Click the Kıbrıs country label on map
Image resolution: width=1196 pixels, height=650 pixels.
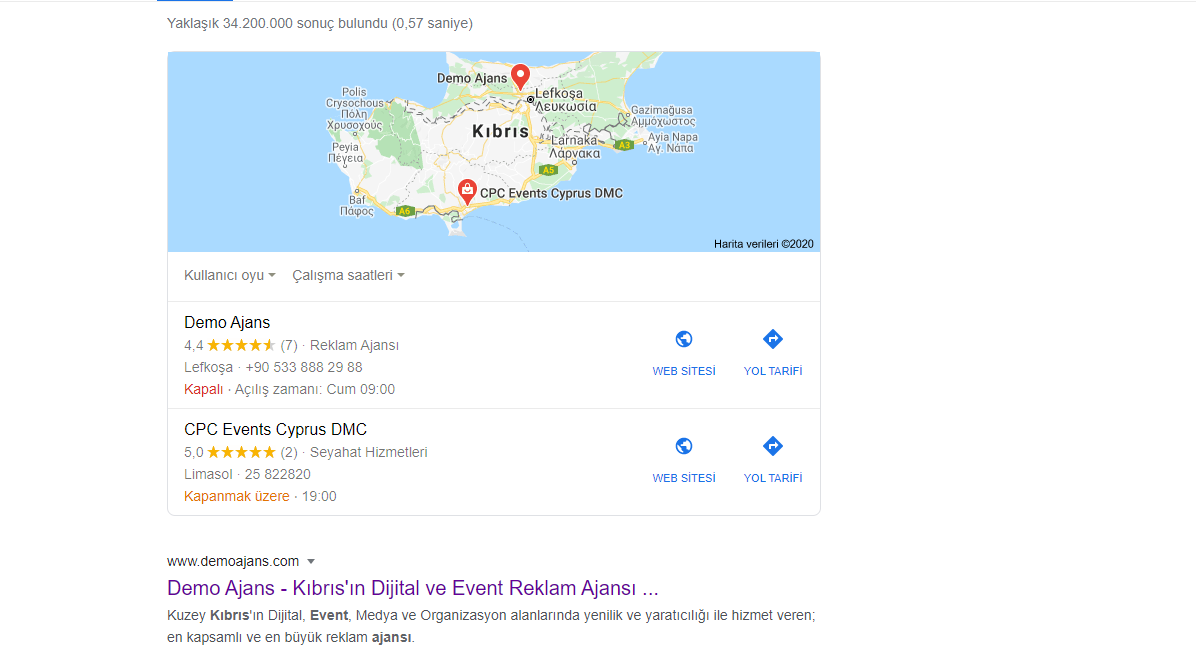point(500,131)
